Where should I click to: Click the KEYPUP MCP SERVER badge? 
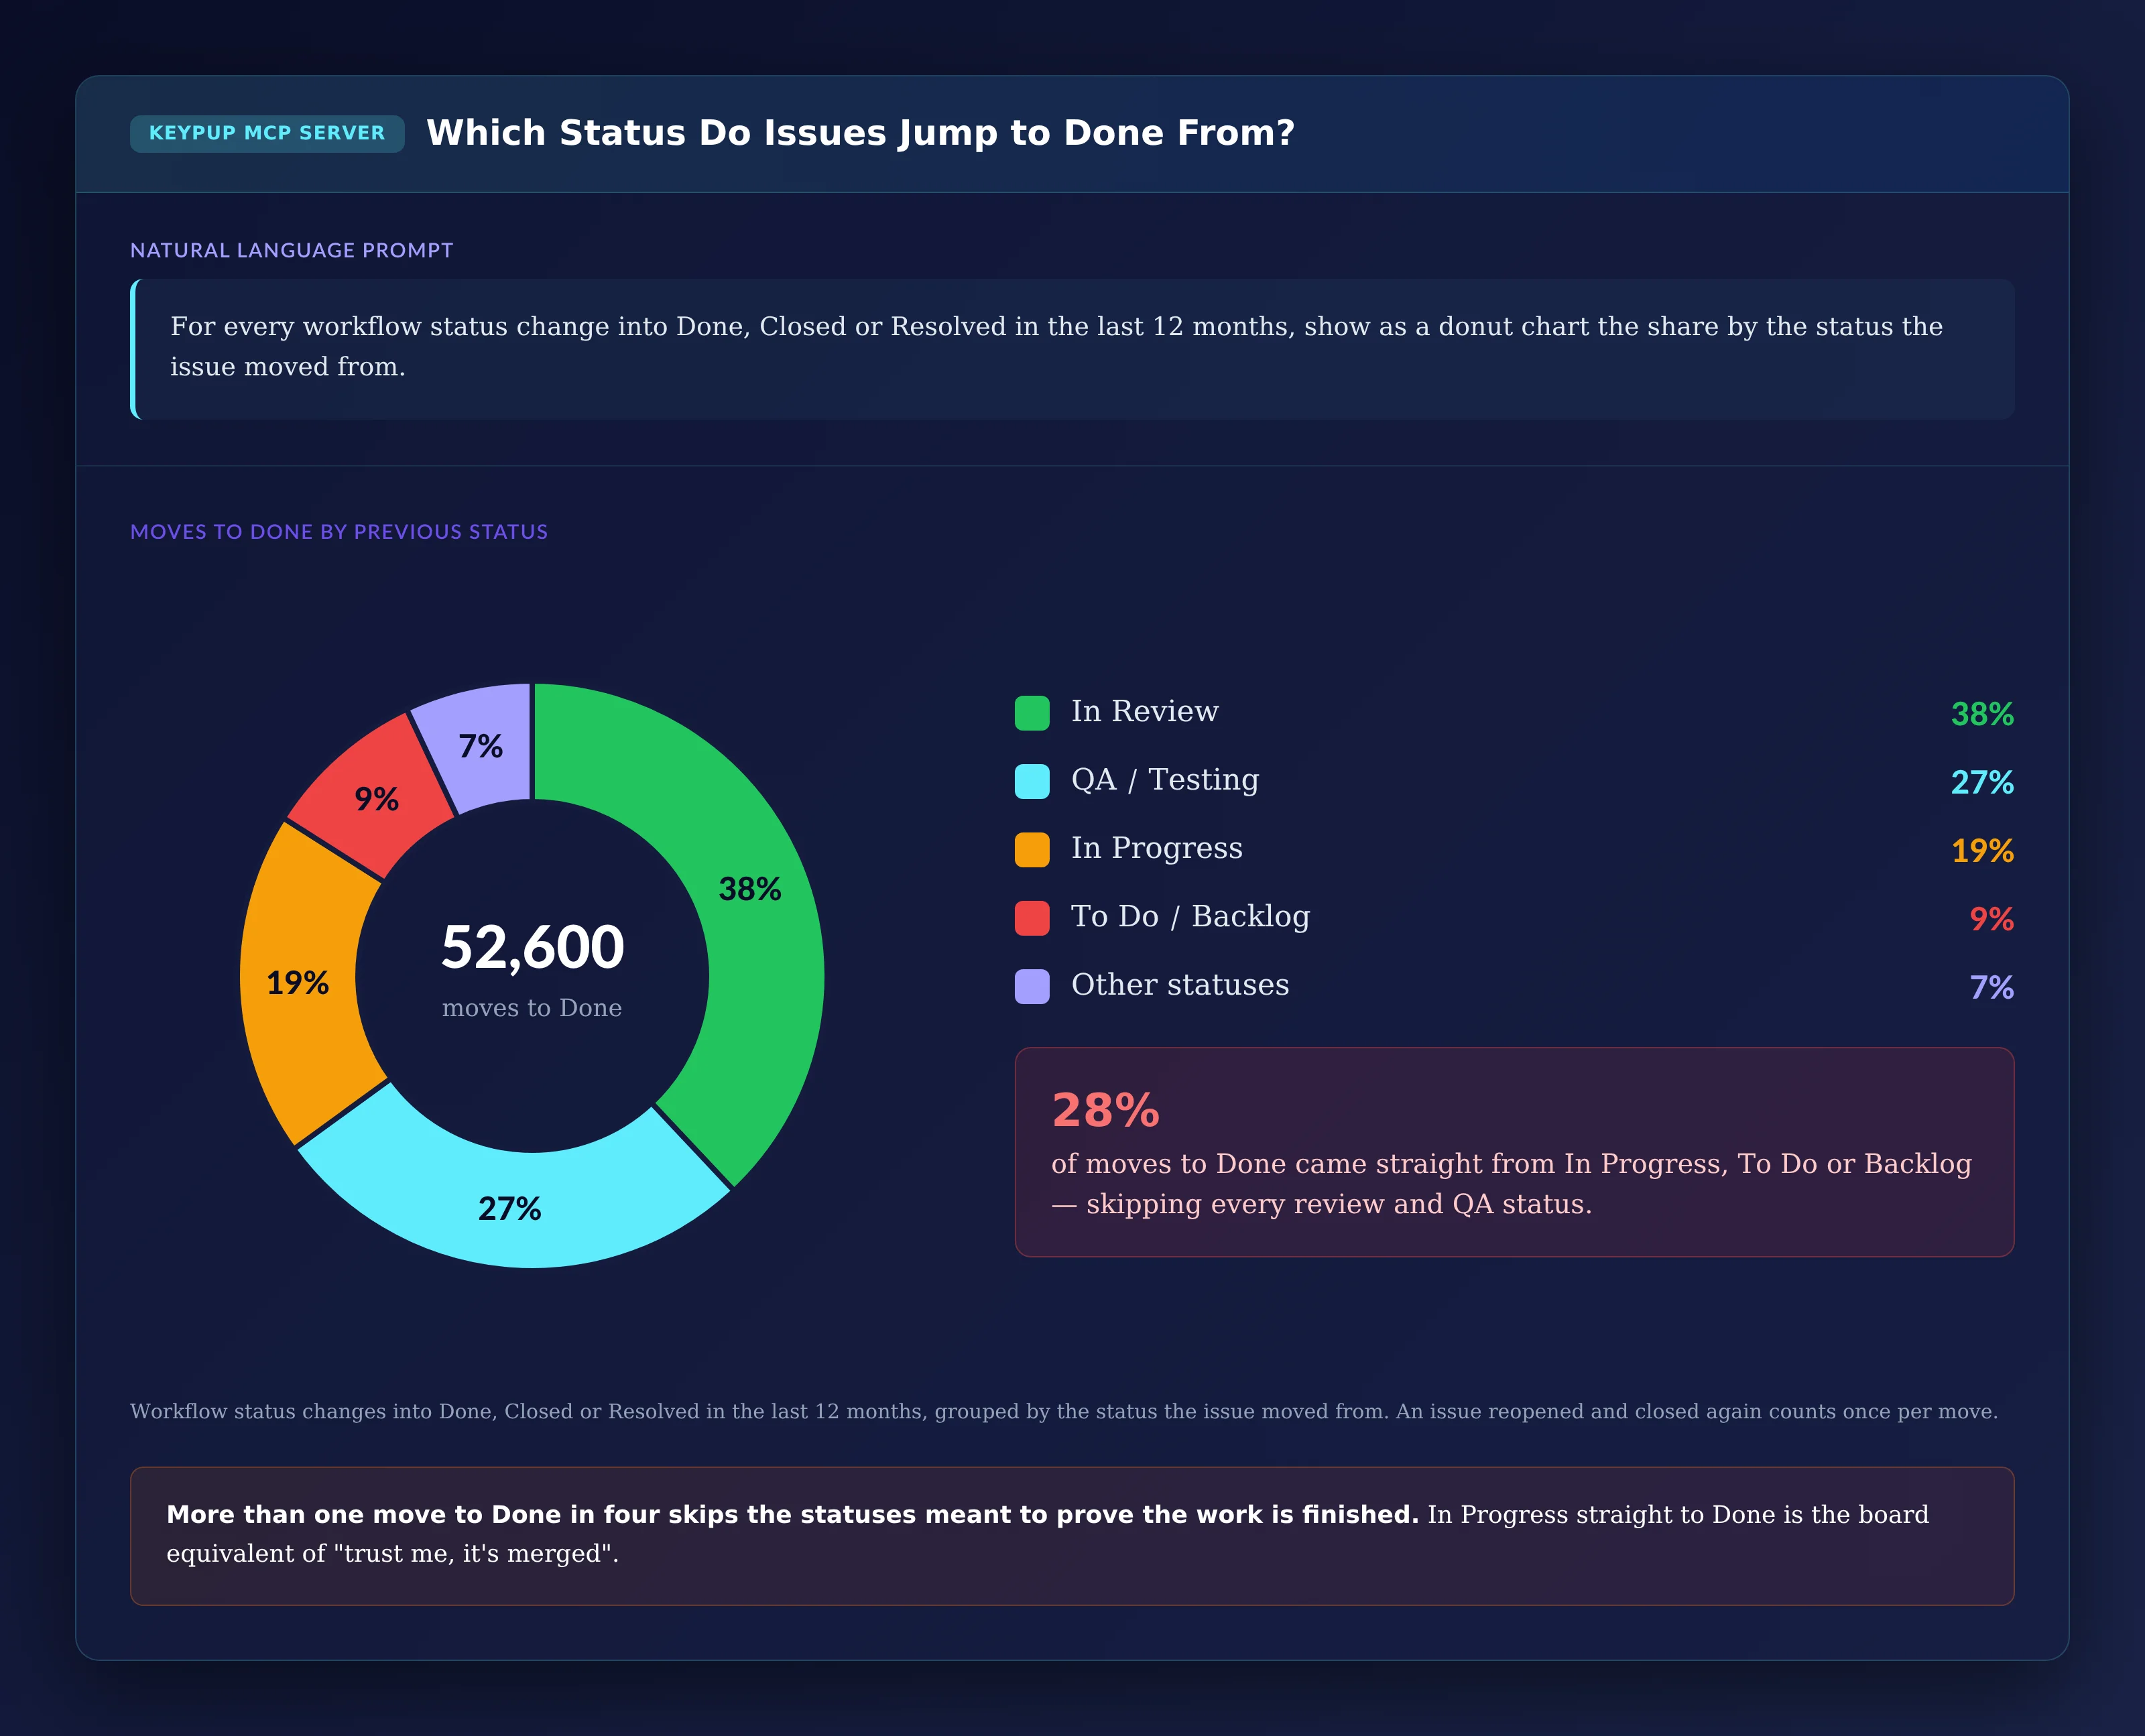point(267,133)
